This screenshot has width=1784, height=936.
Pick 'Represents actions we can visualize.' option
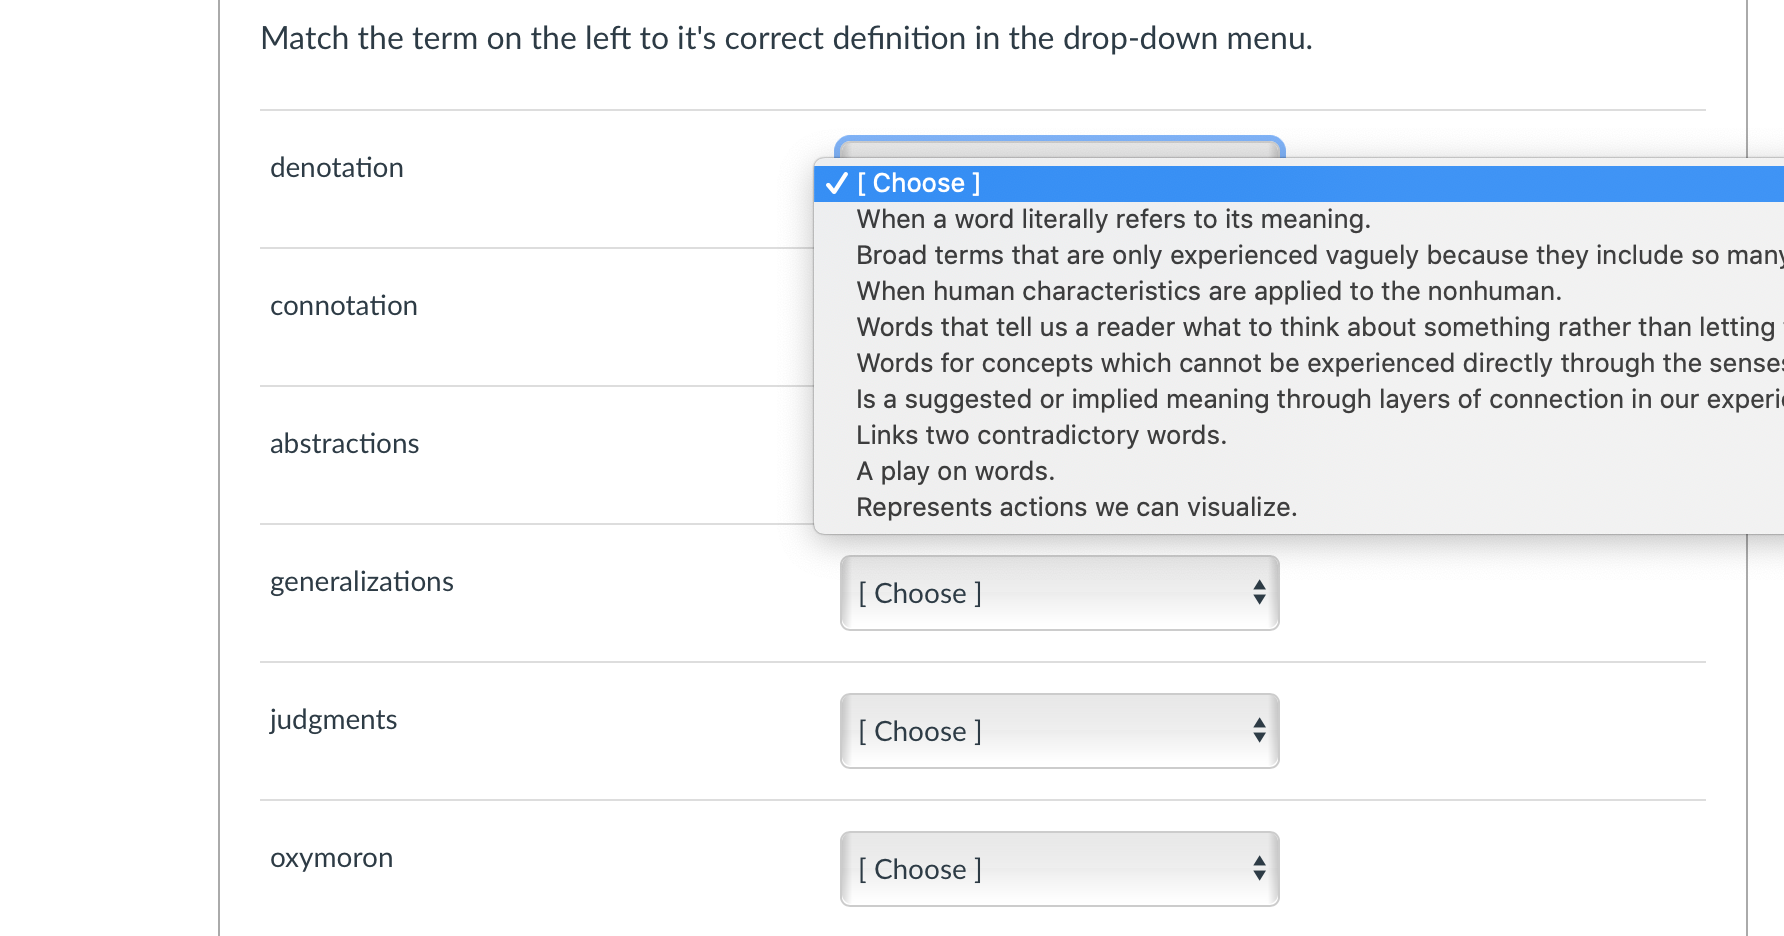(1076, 508)
